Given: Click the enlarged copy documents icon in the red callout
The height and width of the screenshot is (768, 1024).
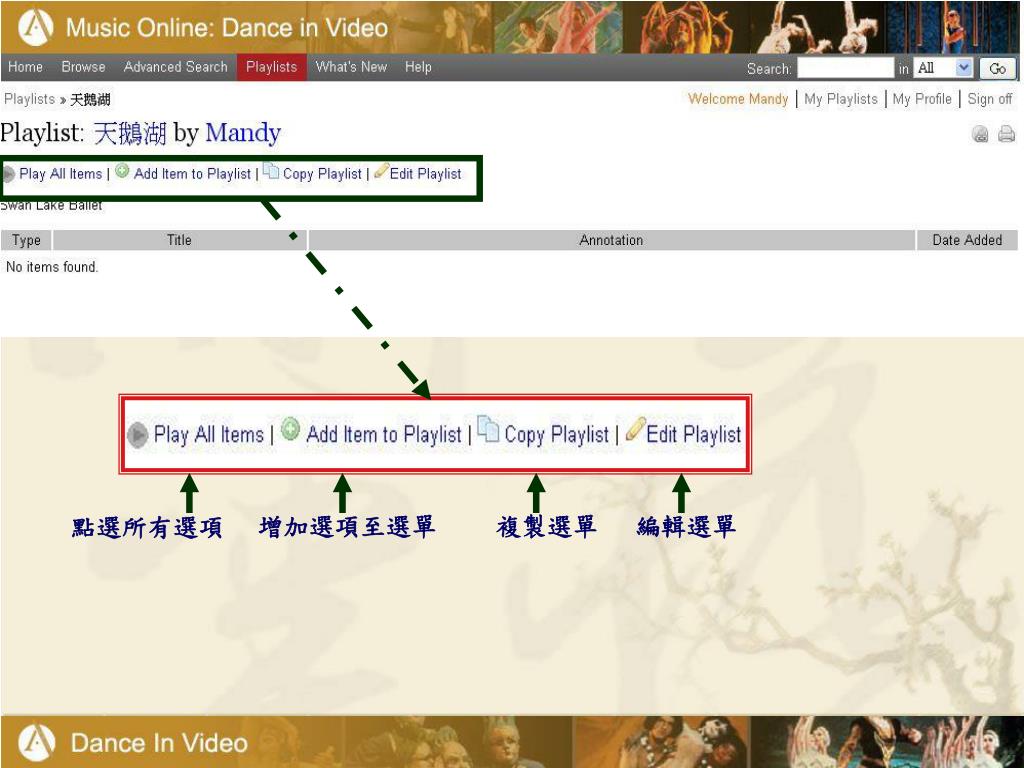Looking at the screenshot, I should point(488,429).
